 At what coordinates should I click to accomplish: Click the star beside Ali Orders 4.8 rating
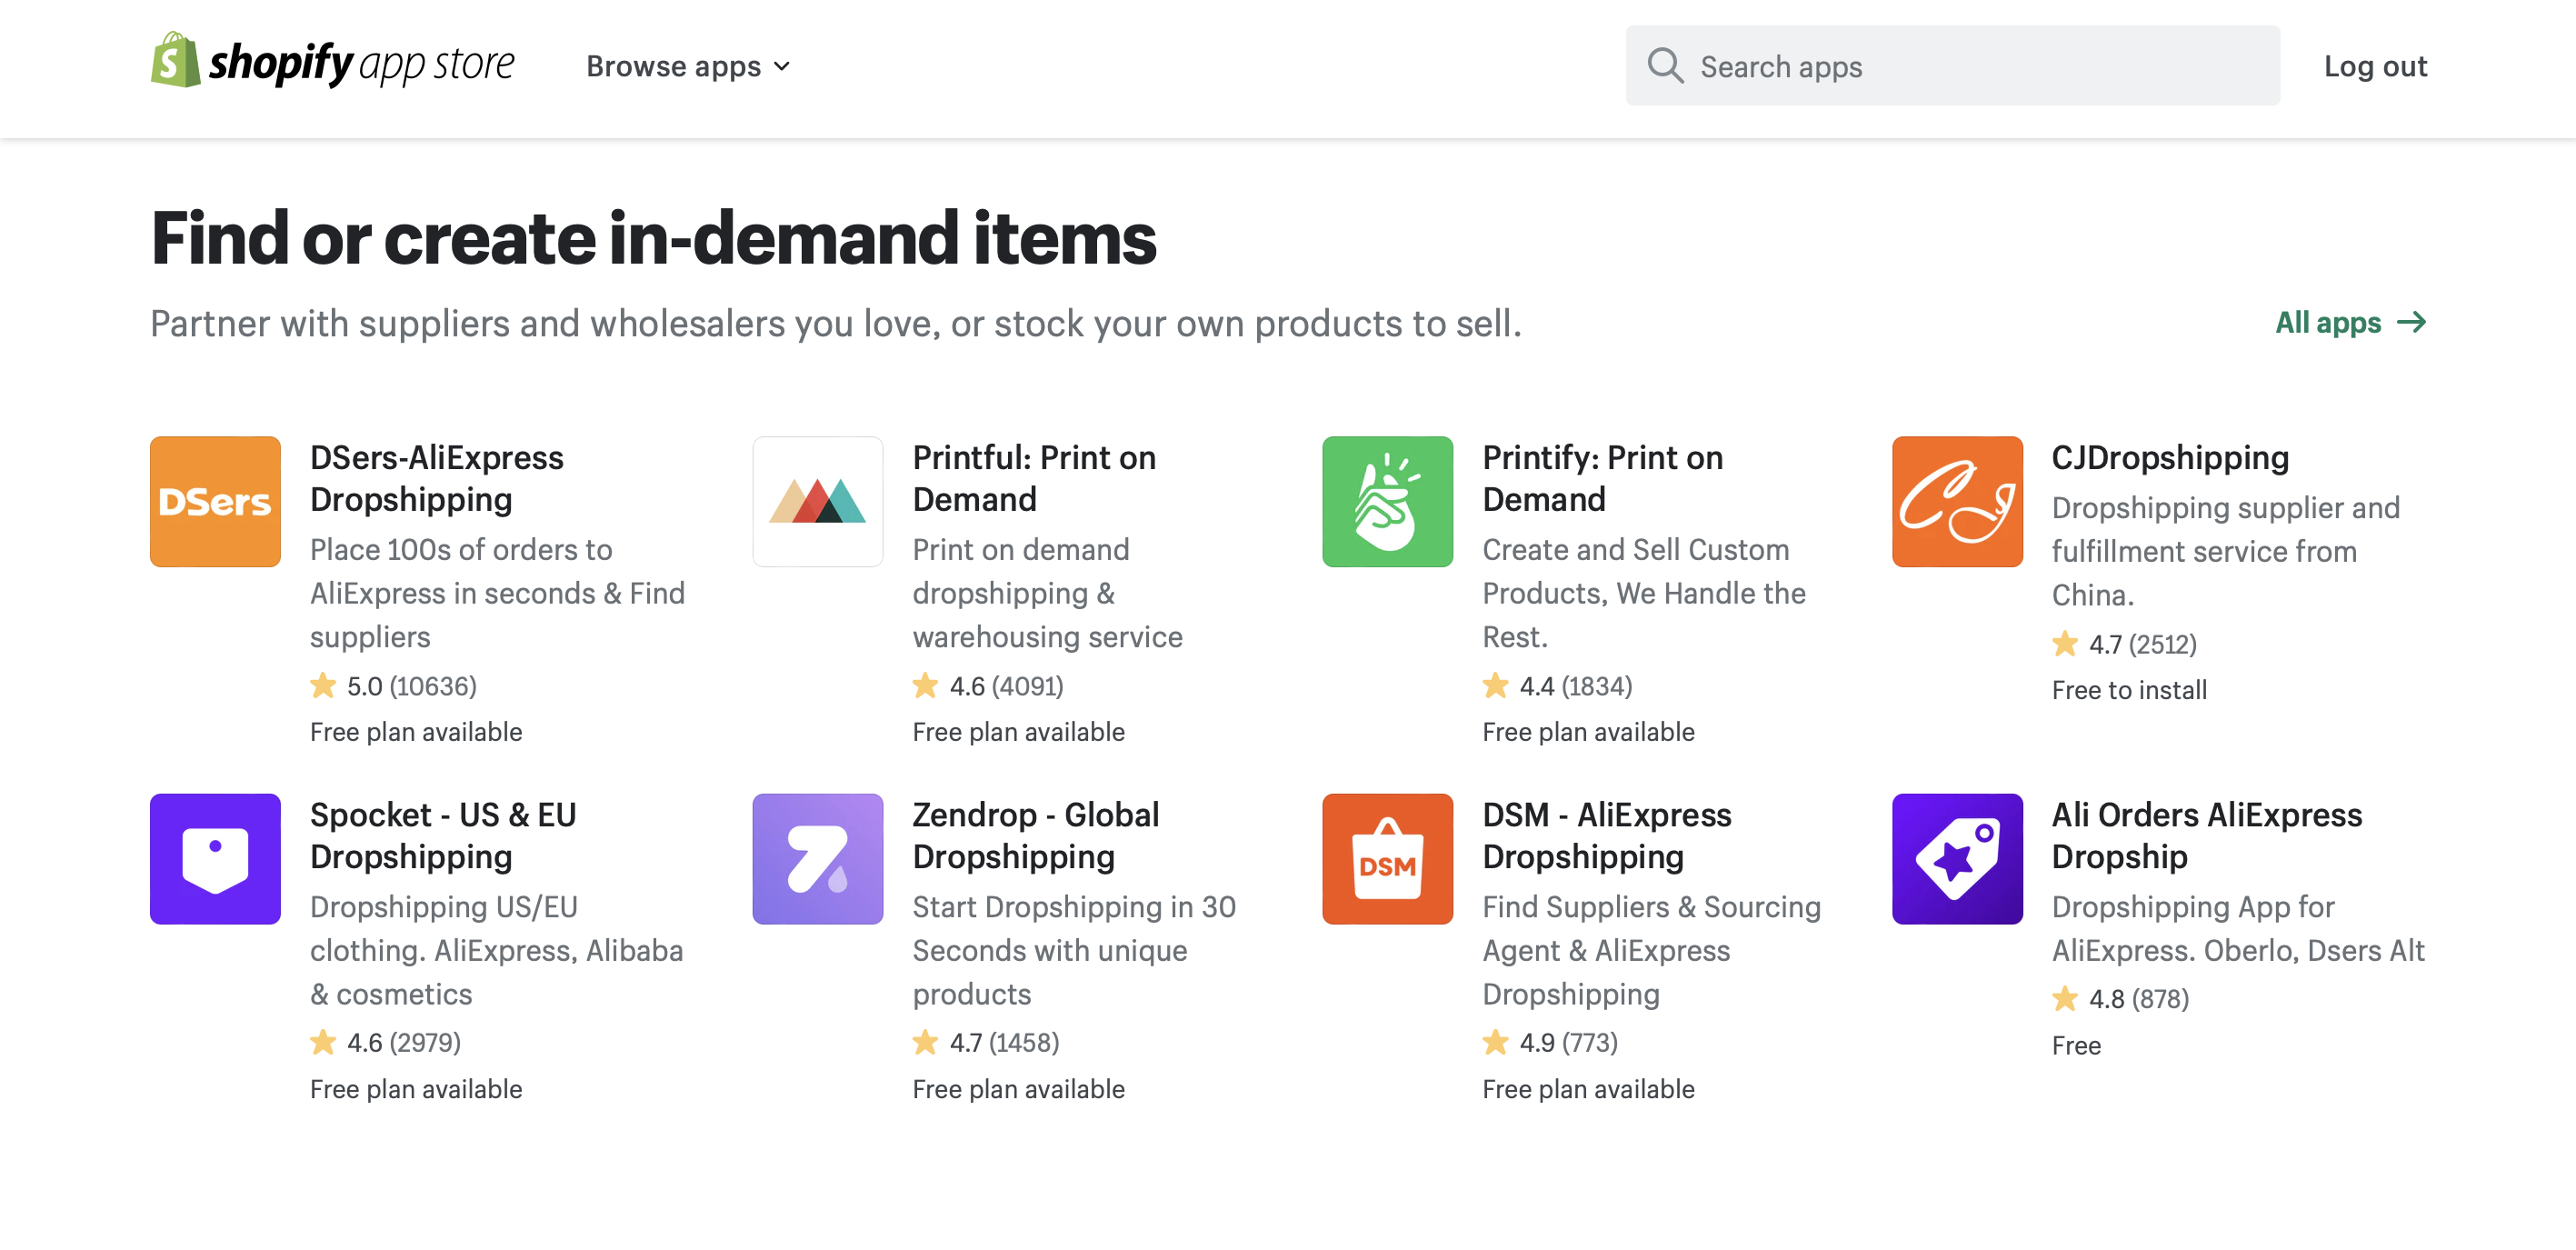[2065, 998]
